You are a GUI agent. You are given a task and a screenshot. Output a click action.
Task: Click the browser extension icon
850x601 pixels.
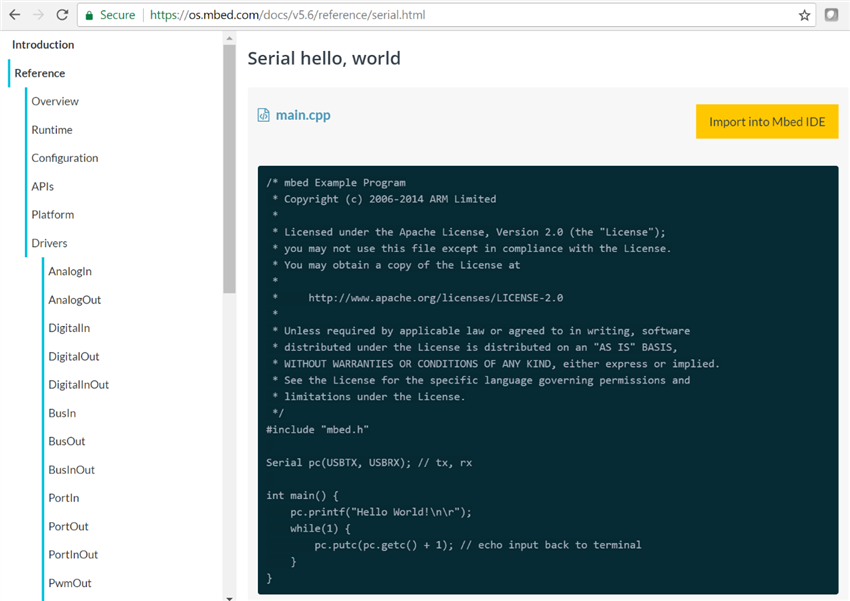coord(832,16)
